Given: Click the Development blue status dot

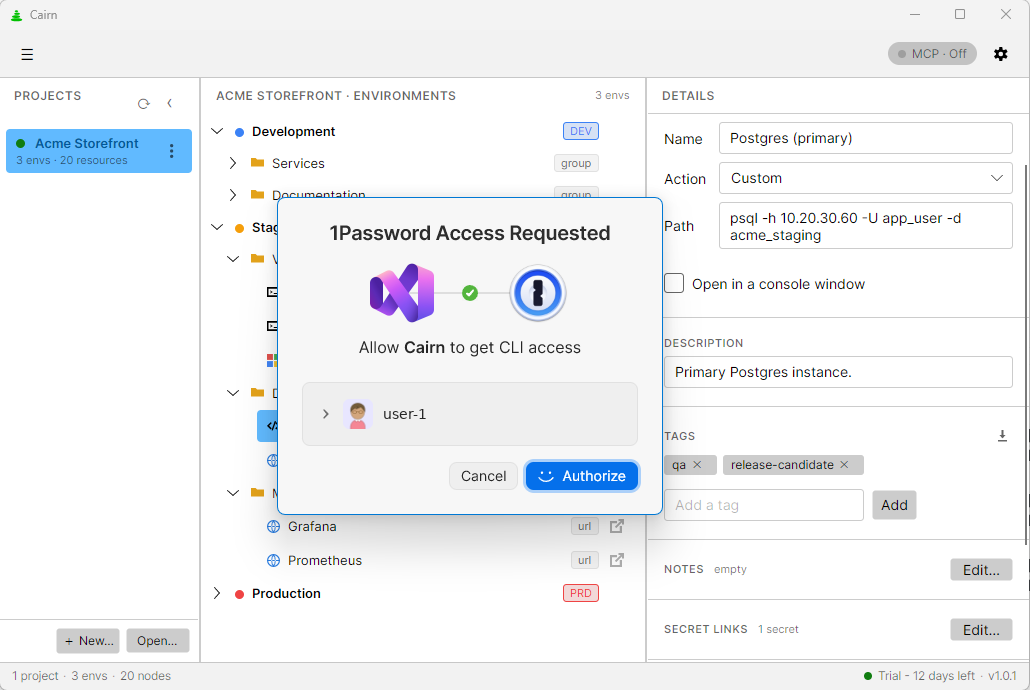Looking at the screenshot, I should click(x=239, y=132).
